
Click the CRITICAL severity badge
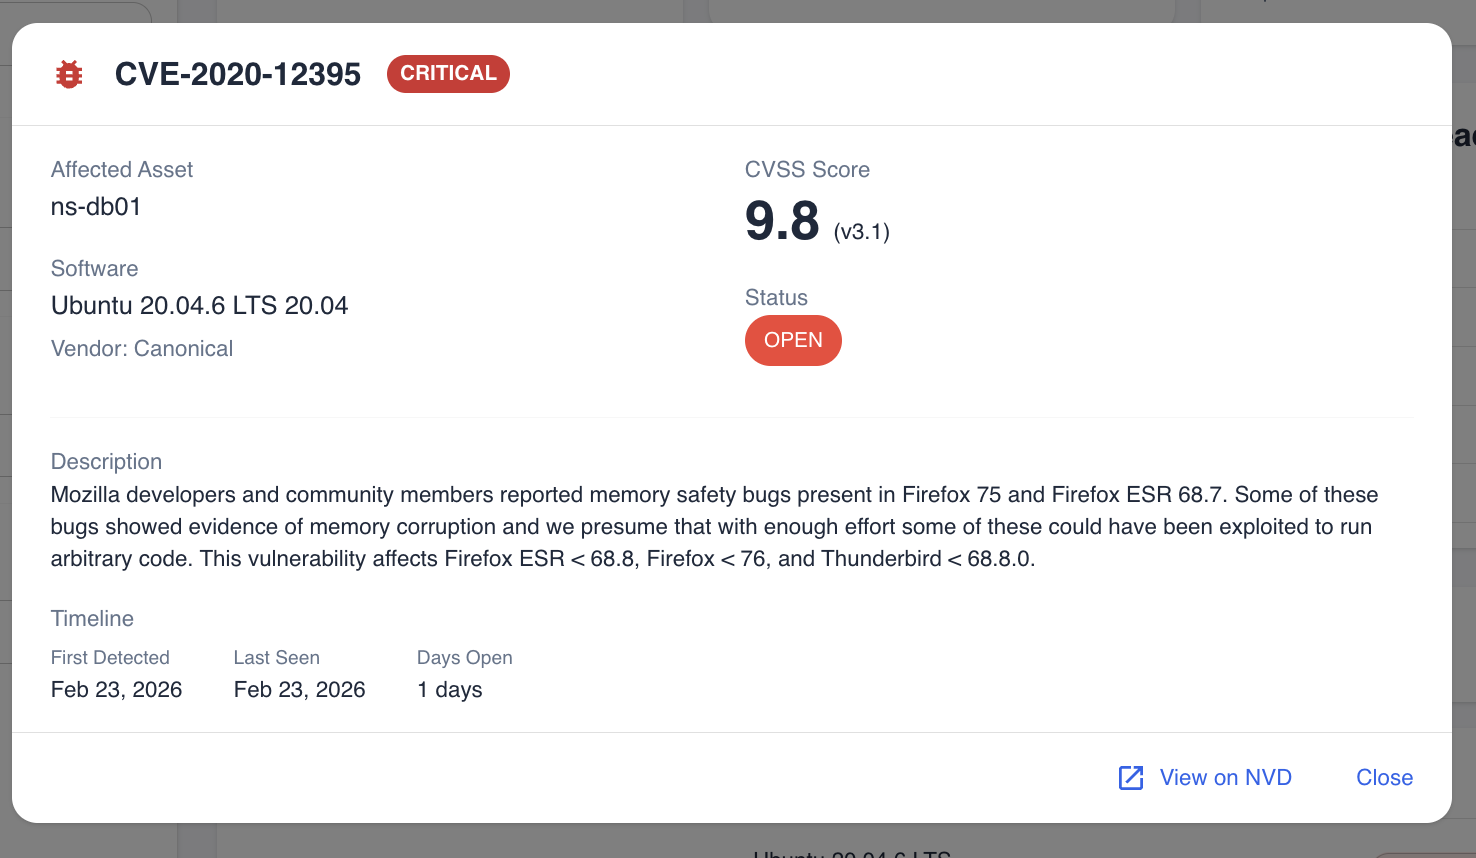tap(448, 74)
